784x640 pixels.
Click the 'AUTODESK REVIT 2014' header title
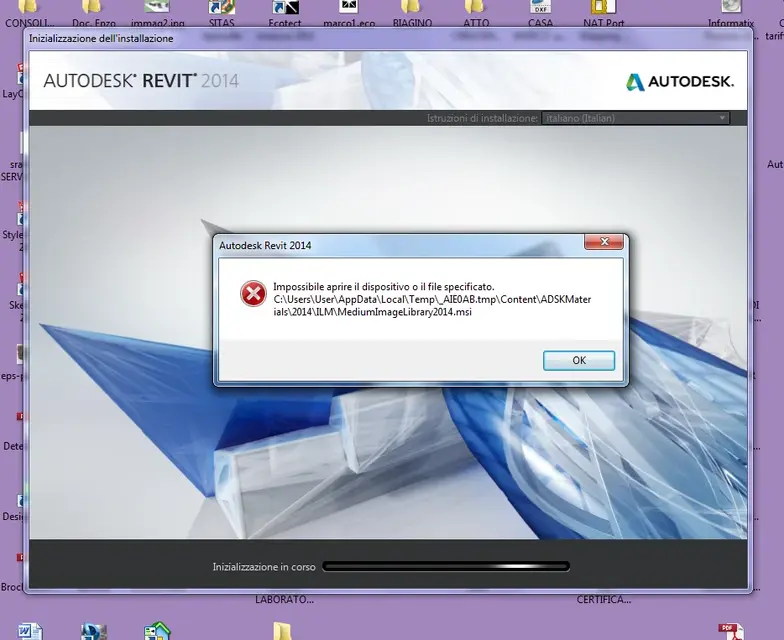141,81
